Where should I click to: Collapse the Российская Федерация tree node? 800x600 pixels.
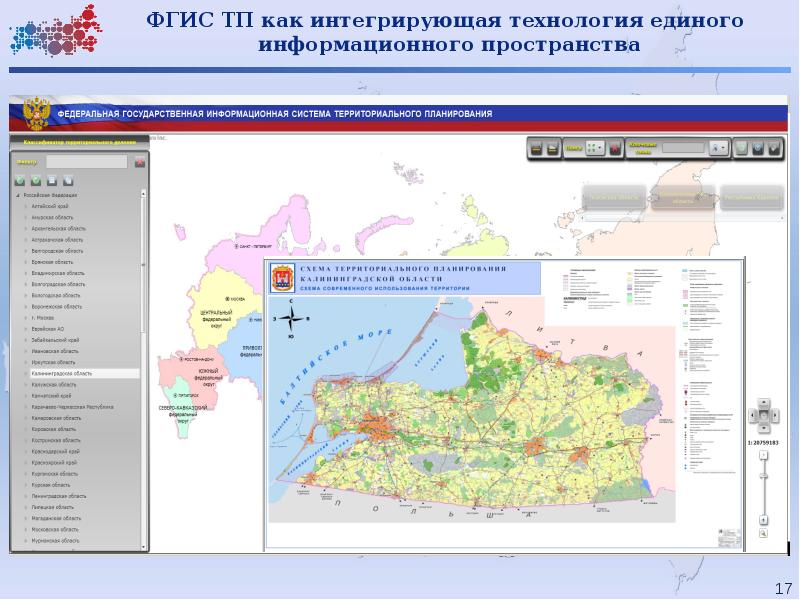[16, 195]
